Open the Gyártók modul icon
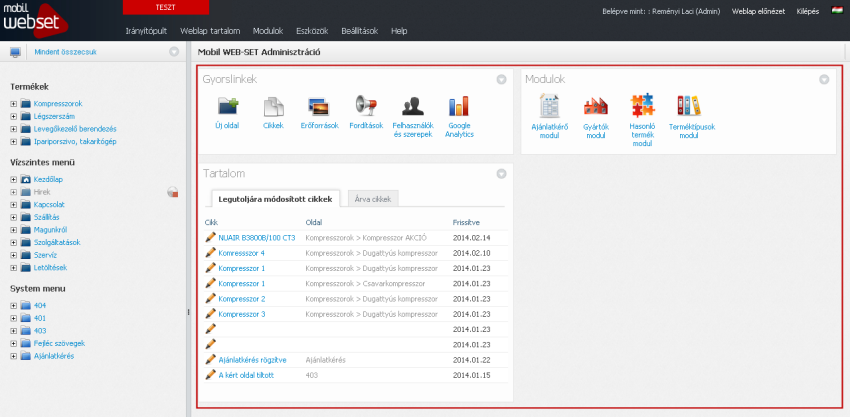Image resolution: width=850 pixels, height=417 pixels. click(x=596, y=106)
